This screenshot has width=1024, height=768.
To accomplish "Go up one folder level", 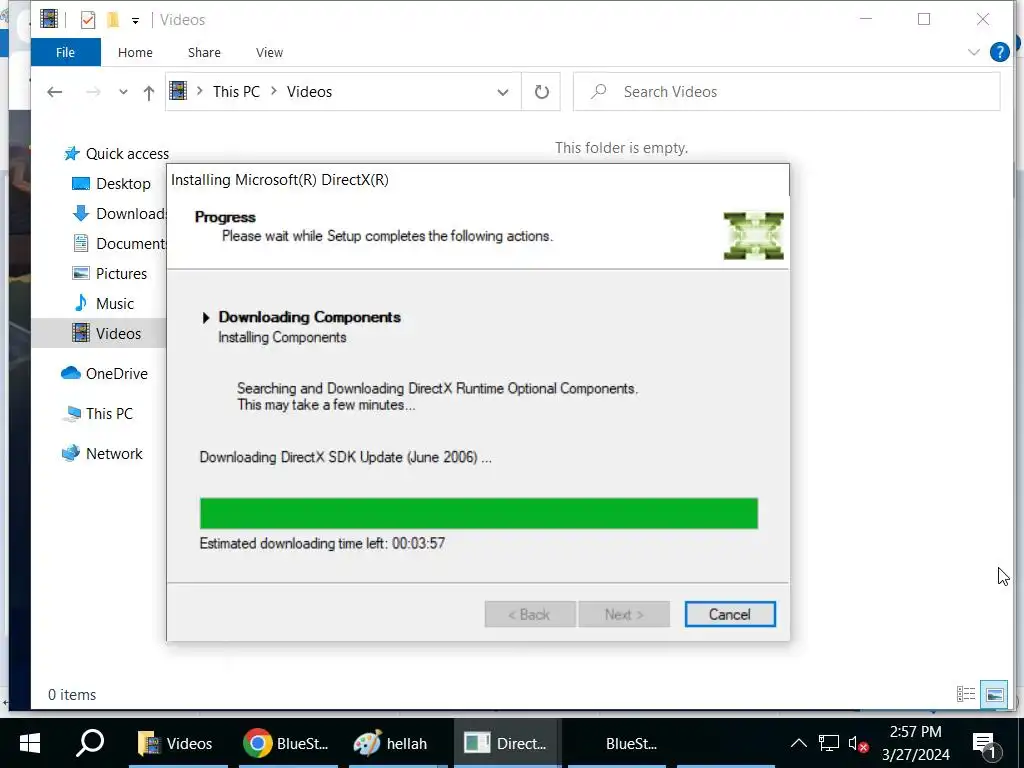I will [x=149, y=93].
